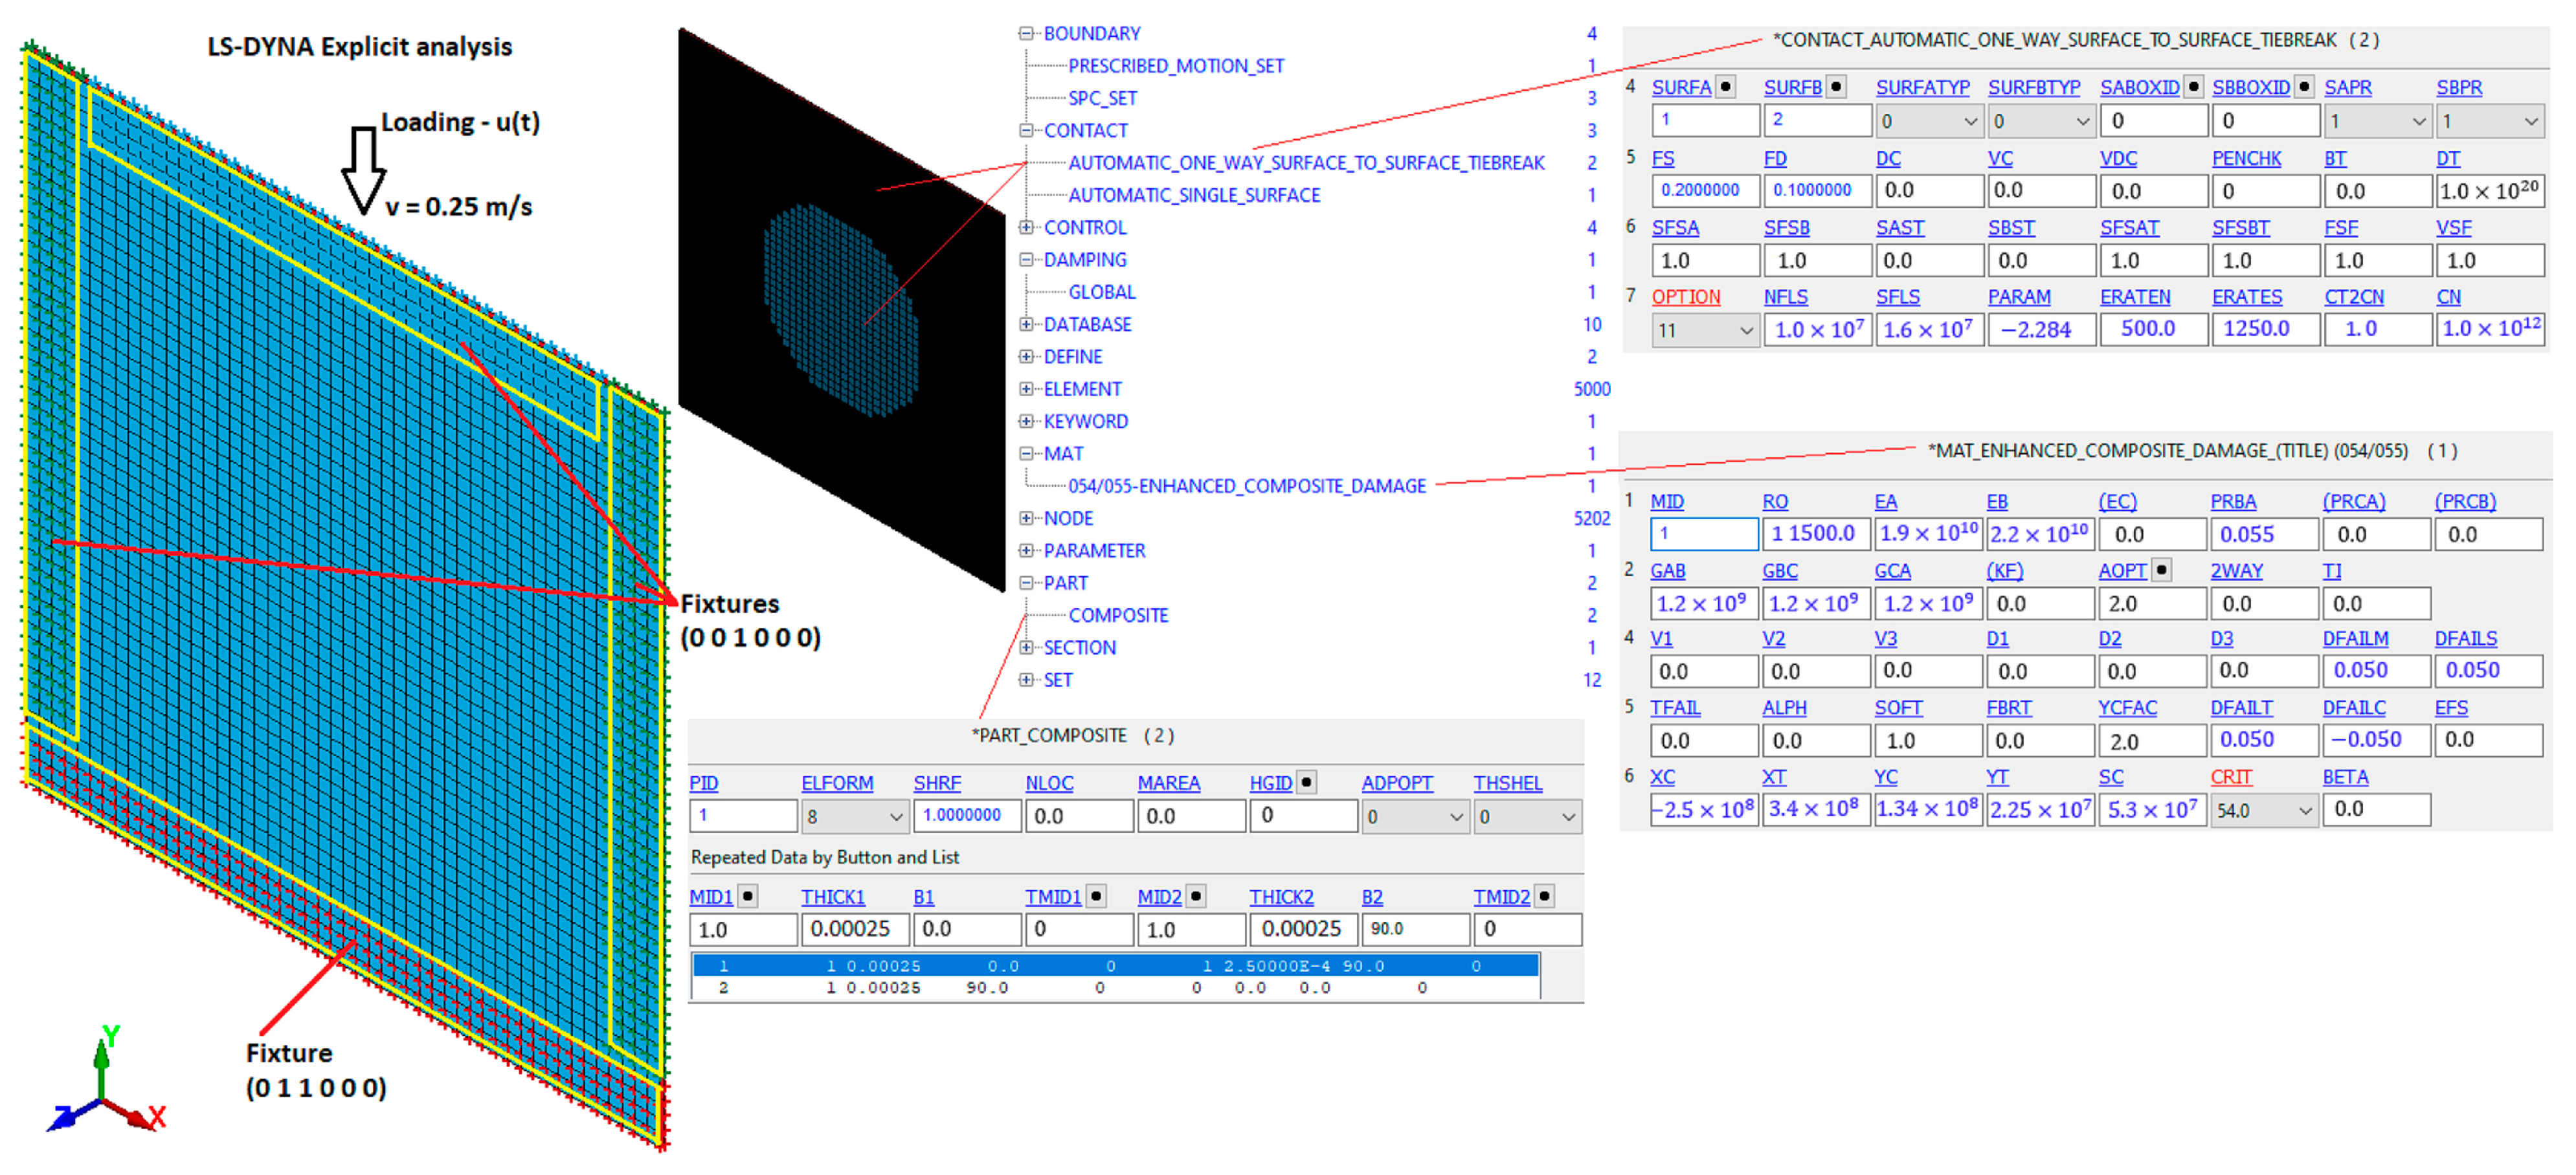Viewport: 2576px width, 1175px height.
Task: Click the pick button beside SURFA
Action: (1726, 86)
